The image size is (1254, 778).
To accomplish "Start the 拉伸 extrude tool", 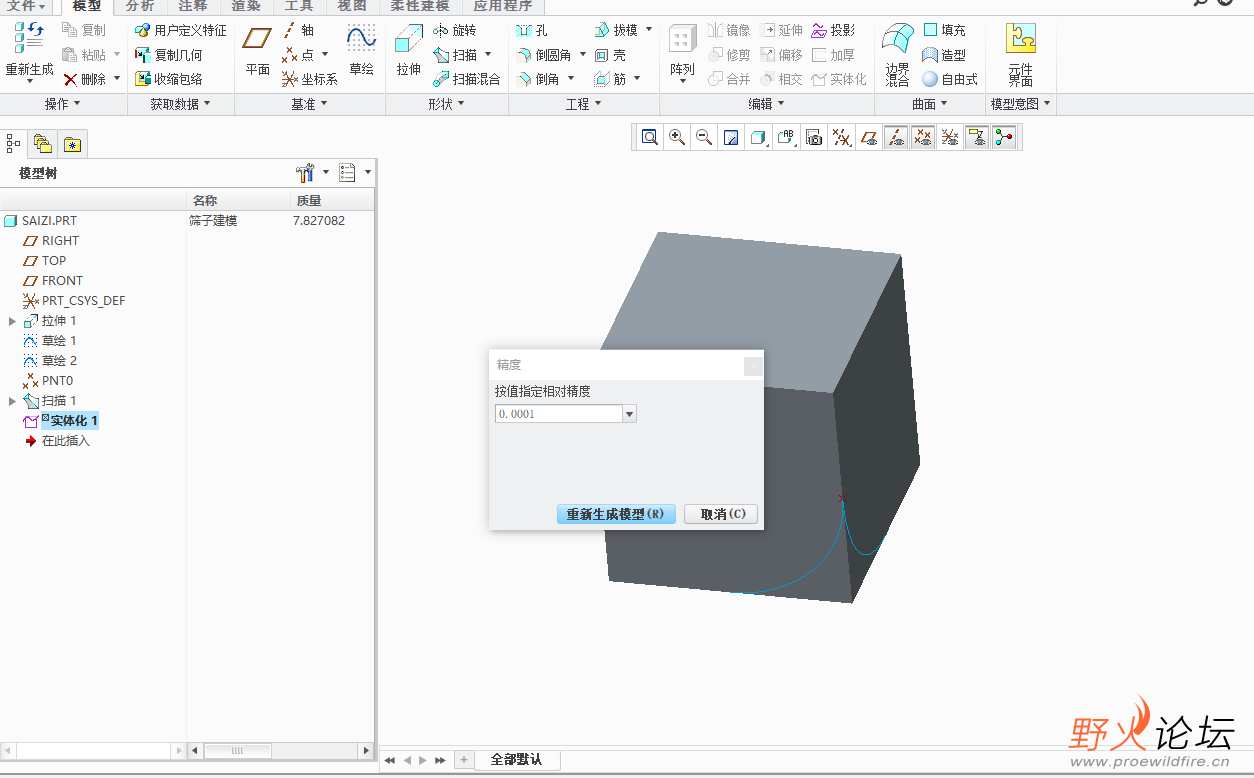I will tap(408, 50).
